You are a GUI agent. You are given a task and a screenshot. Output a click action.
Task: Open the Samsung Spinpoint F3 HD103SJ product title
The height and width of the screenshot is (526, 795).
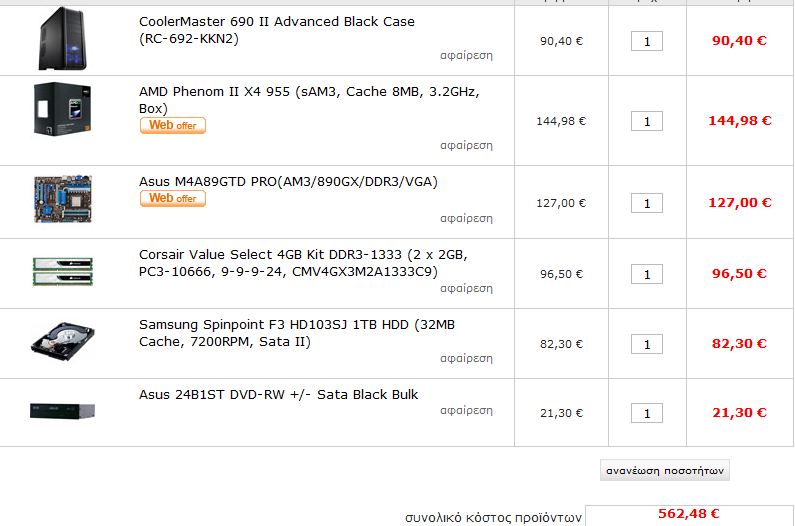pos(297,333)
